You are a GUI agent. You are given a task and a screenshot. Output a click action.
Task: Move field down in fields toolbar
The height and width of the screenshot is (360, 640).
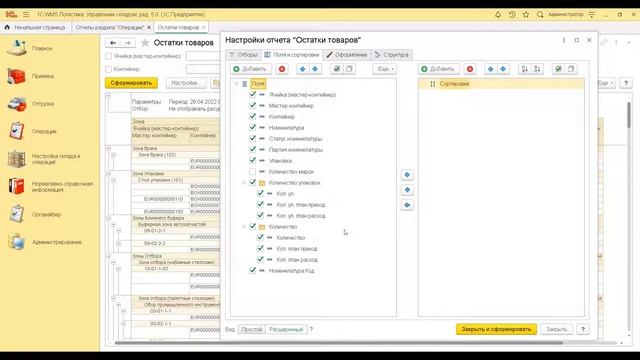pos(315,69)
